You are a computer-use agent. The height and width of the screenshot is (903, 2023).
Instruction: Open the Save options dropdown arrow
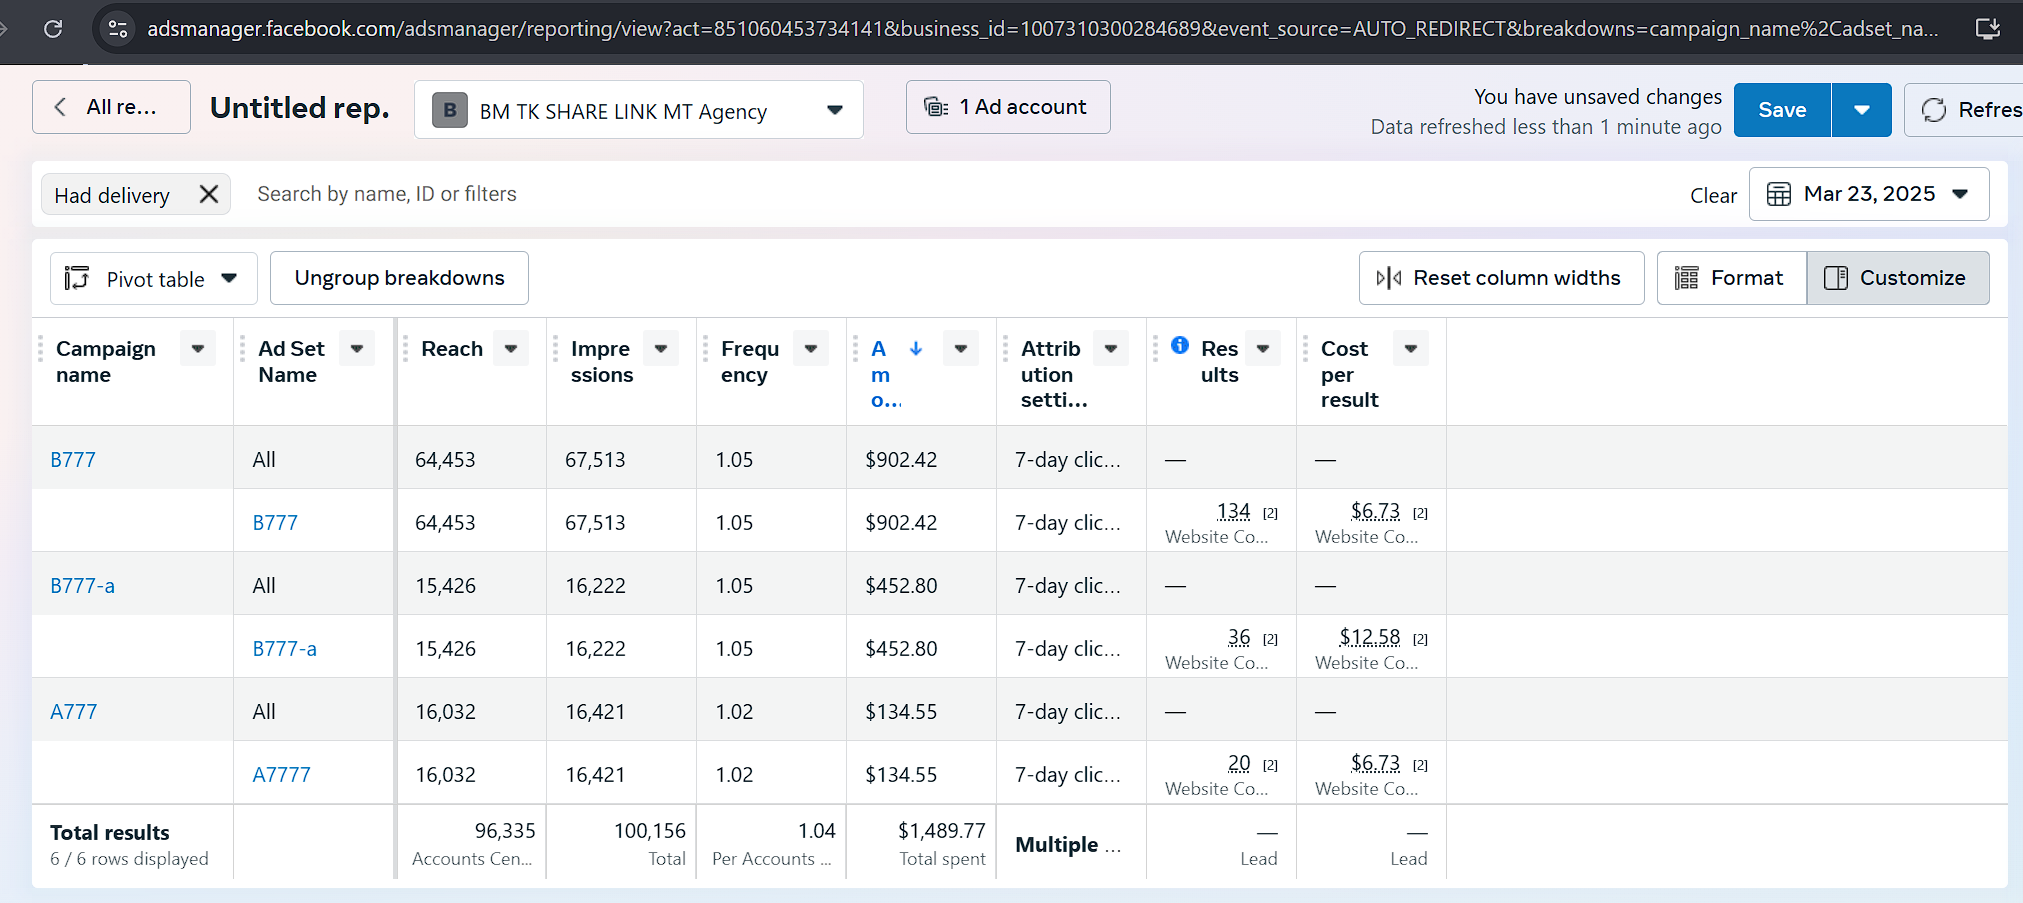(x=1861, y=110)
